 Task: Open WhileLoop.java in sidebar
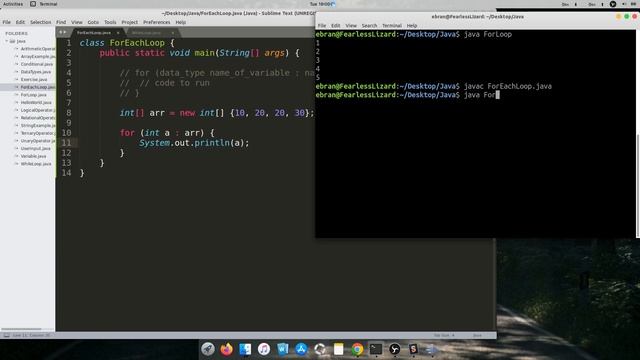36,164
